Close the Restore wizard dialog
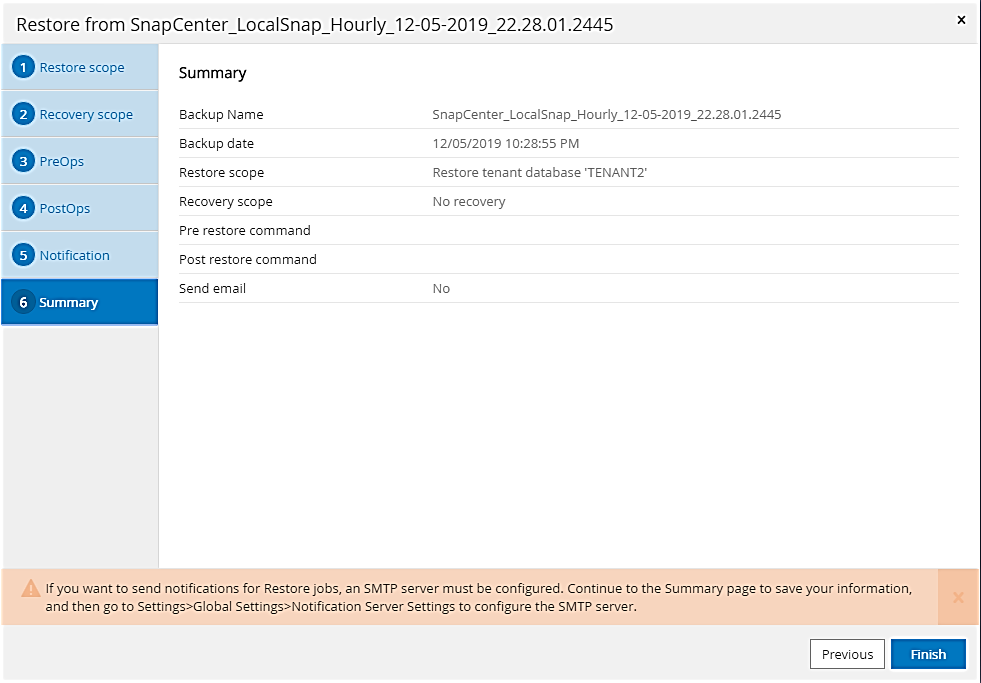This screenshot has width=981, height=683. tap(961, 20)
